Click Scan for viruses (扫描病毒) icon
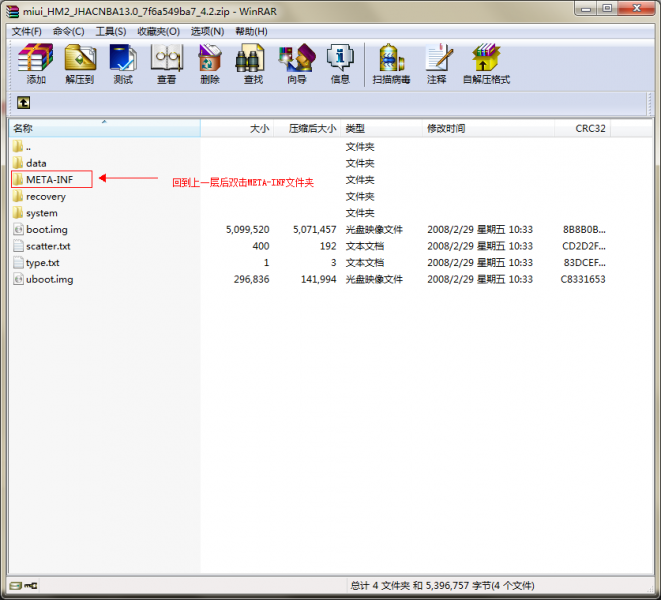 pyautogui.click(x=392, y=64)
